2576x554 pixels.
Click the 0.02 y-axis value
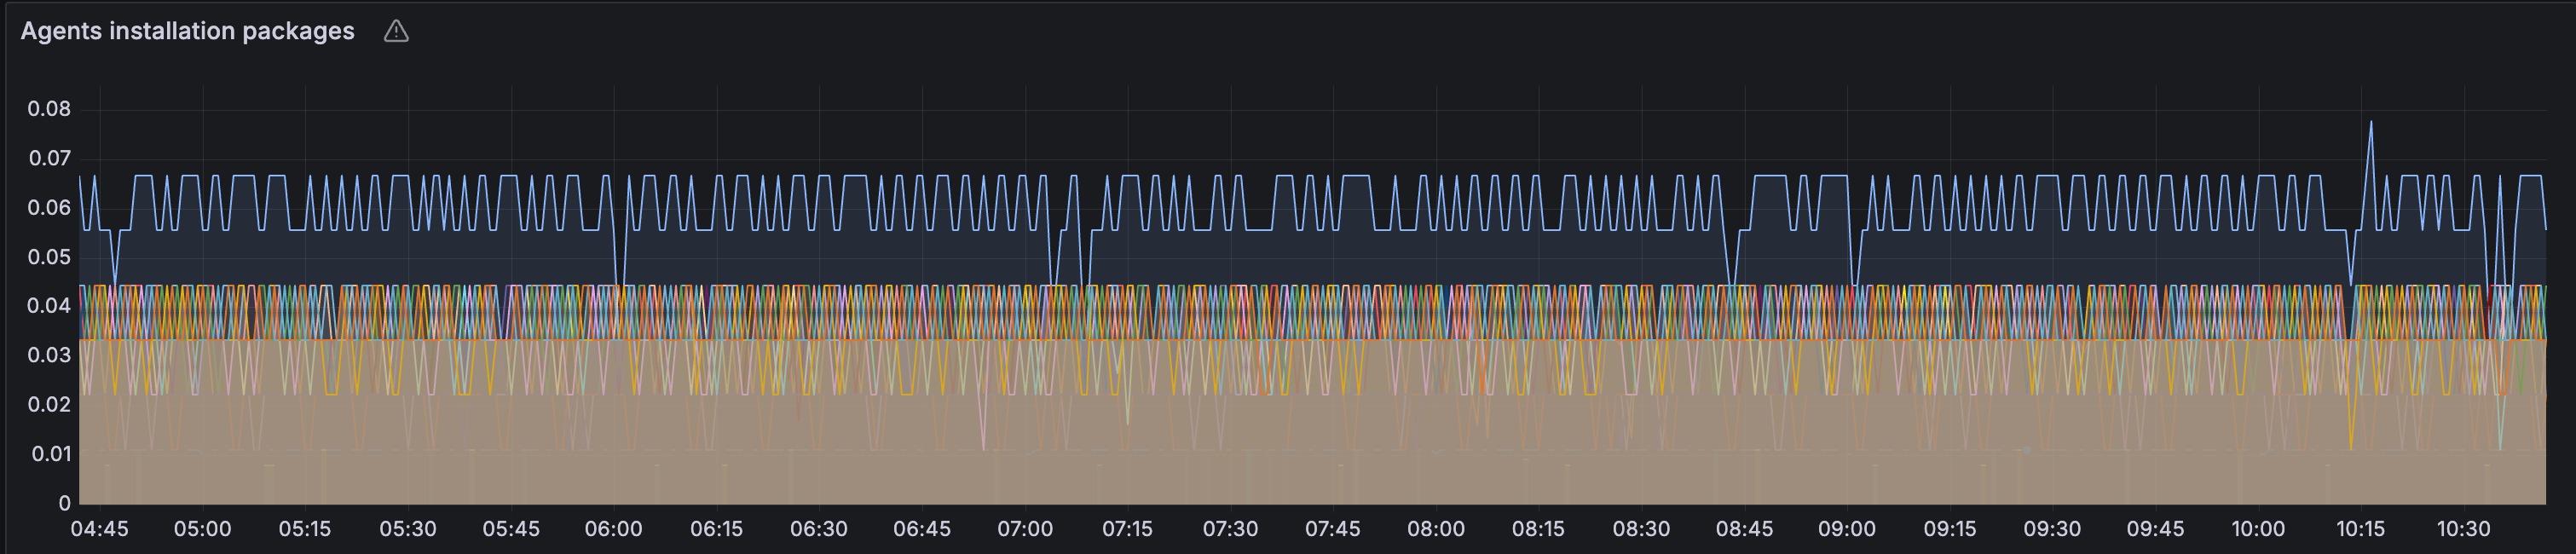click(49, 405)
